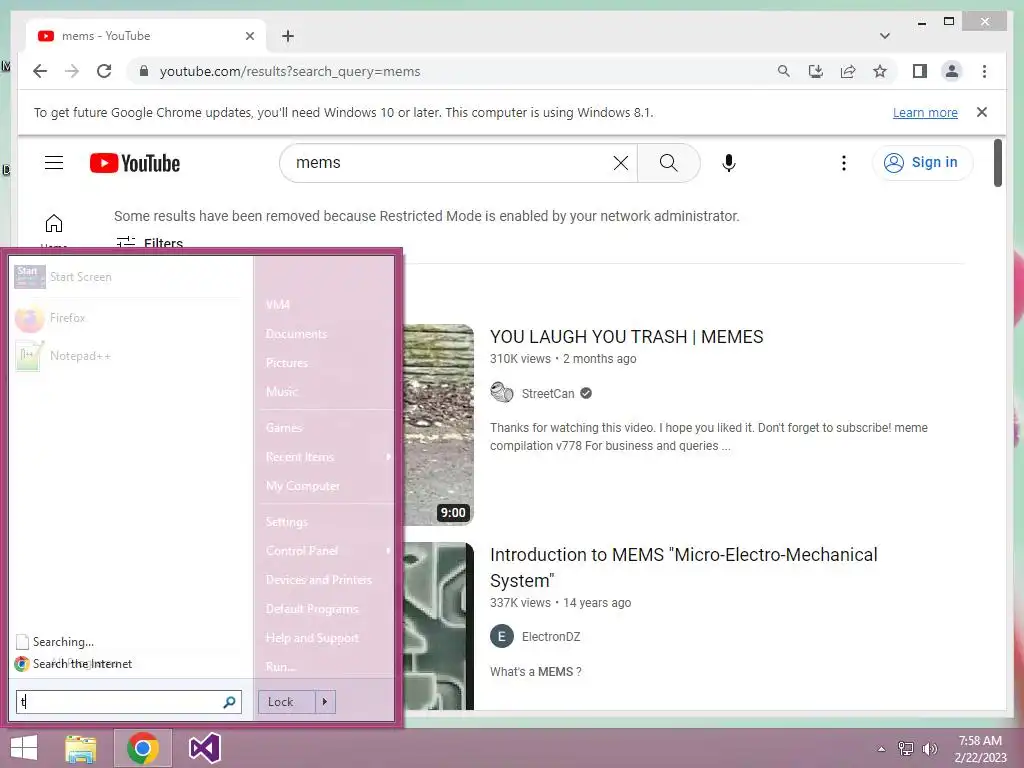Image resolution: width=1024 pixels, height=768 pixels.
Task: Share this page via address bar icon
Action: click(x=848, y=71)
